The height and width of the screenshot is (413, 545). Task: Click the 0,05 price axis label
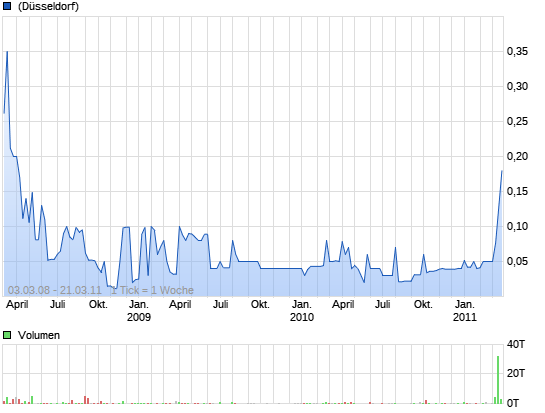click(x=517, y=261)
